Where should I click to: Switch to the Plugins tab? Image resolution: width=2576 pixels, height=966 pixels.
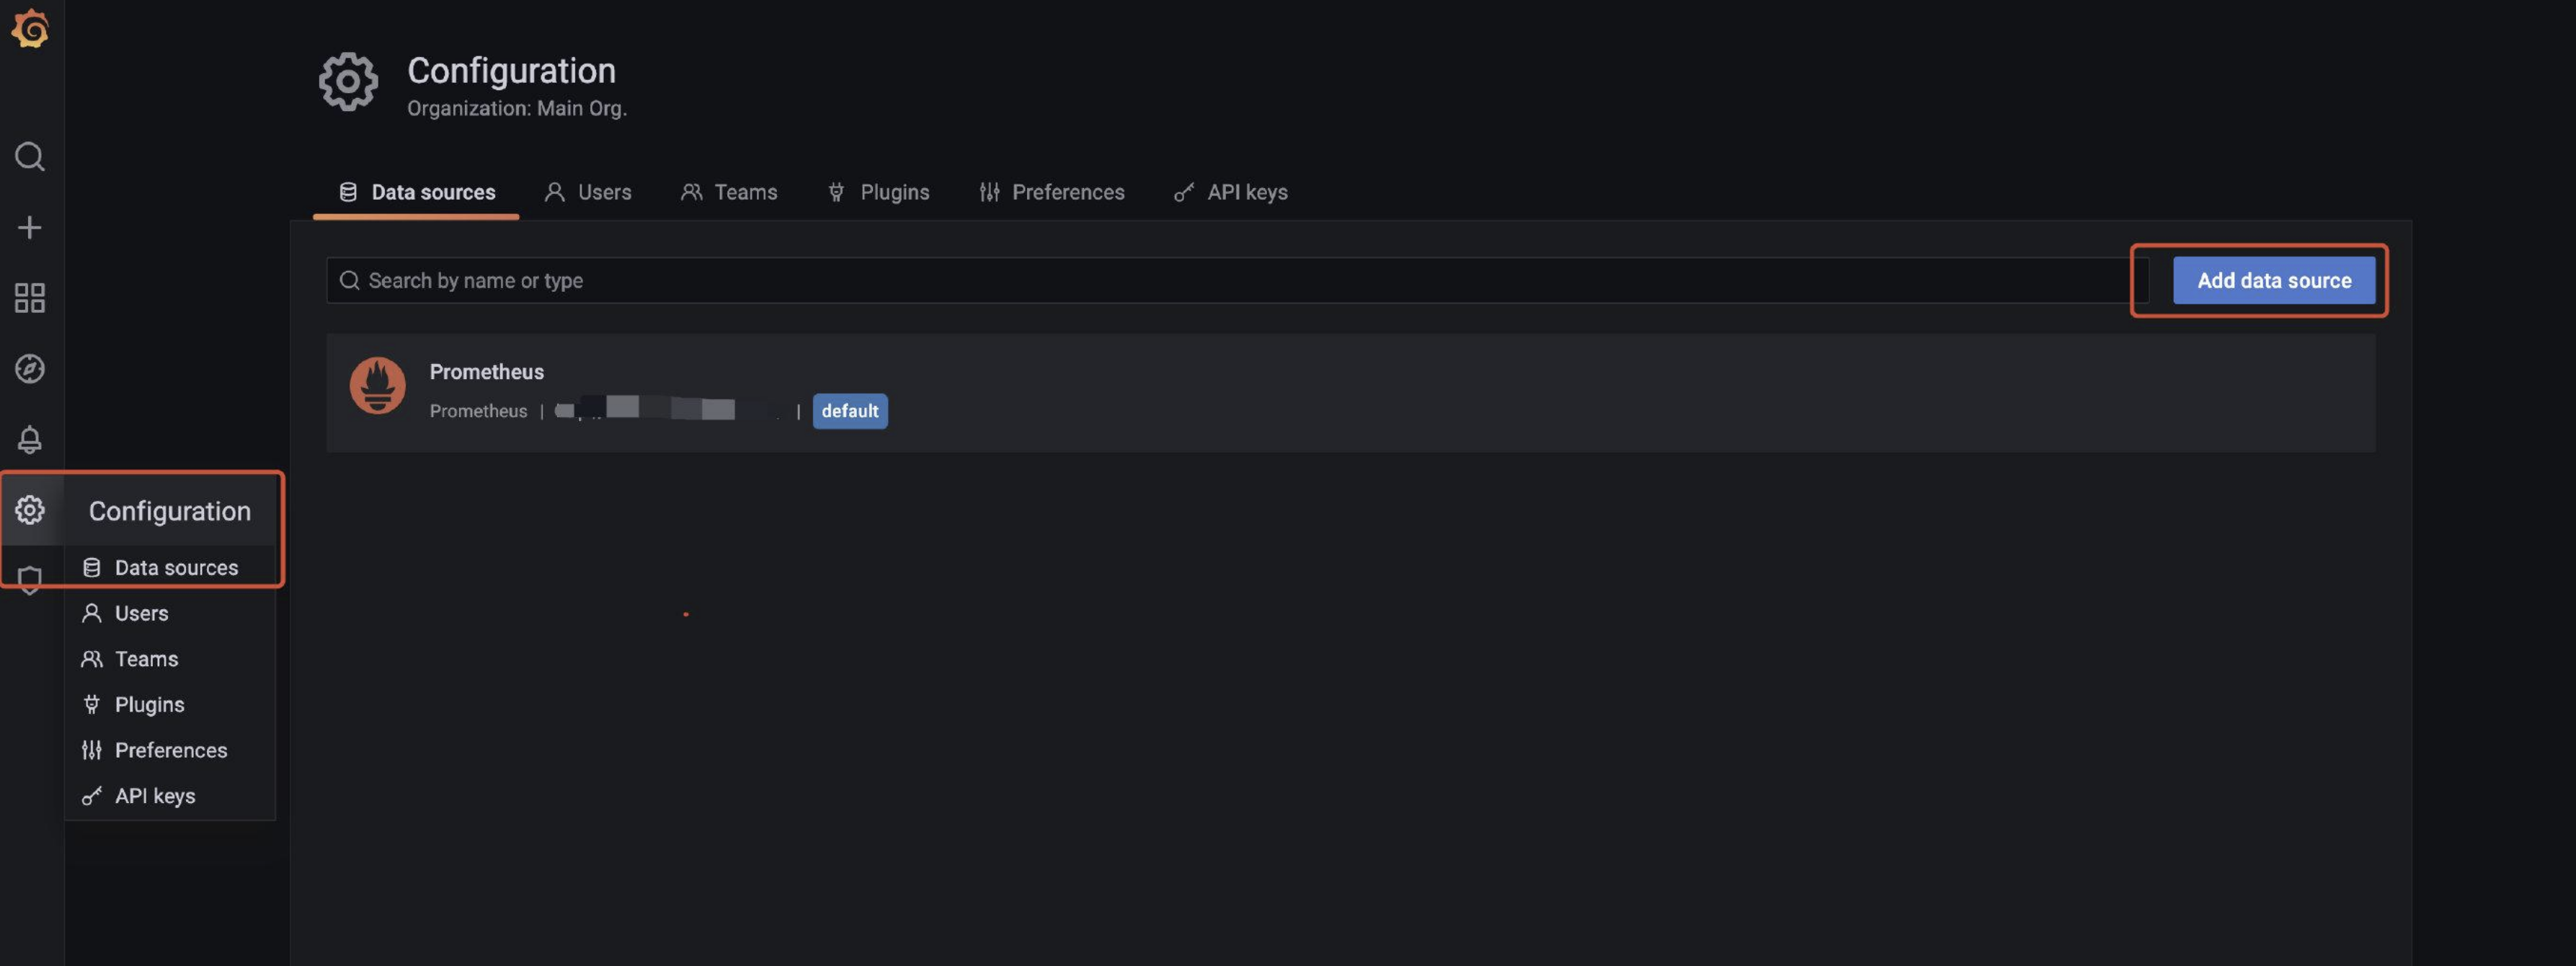(x=878, y=192)
